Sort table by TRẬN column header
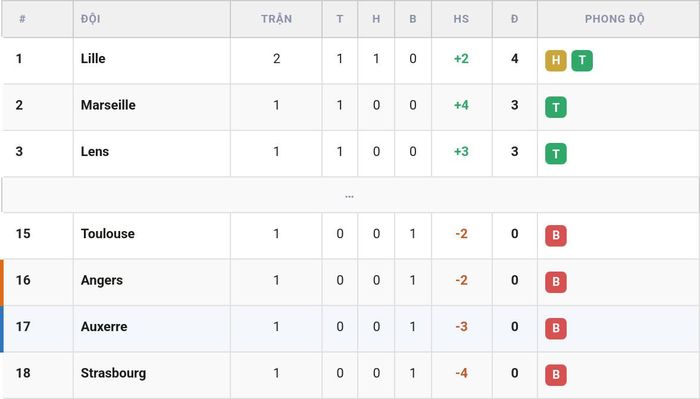This screenshot has width=700, height=399. (x=276, y=19)
